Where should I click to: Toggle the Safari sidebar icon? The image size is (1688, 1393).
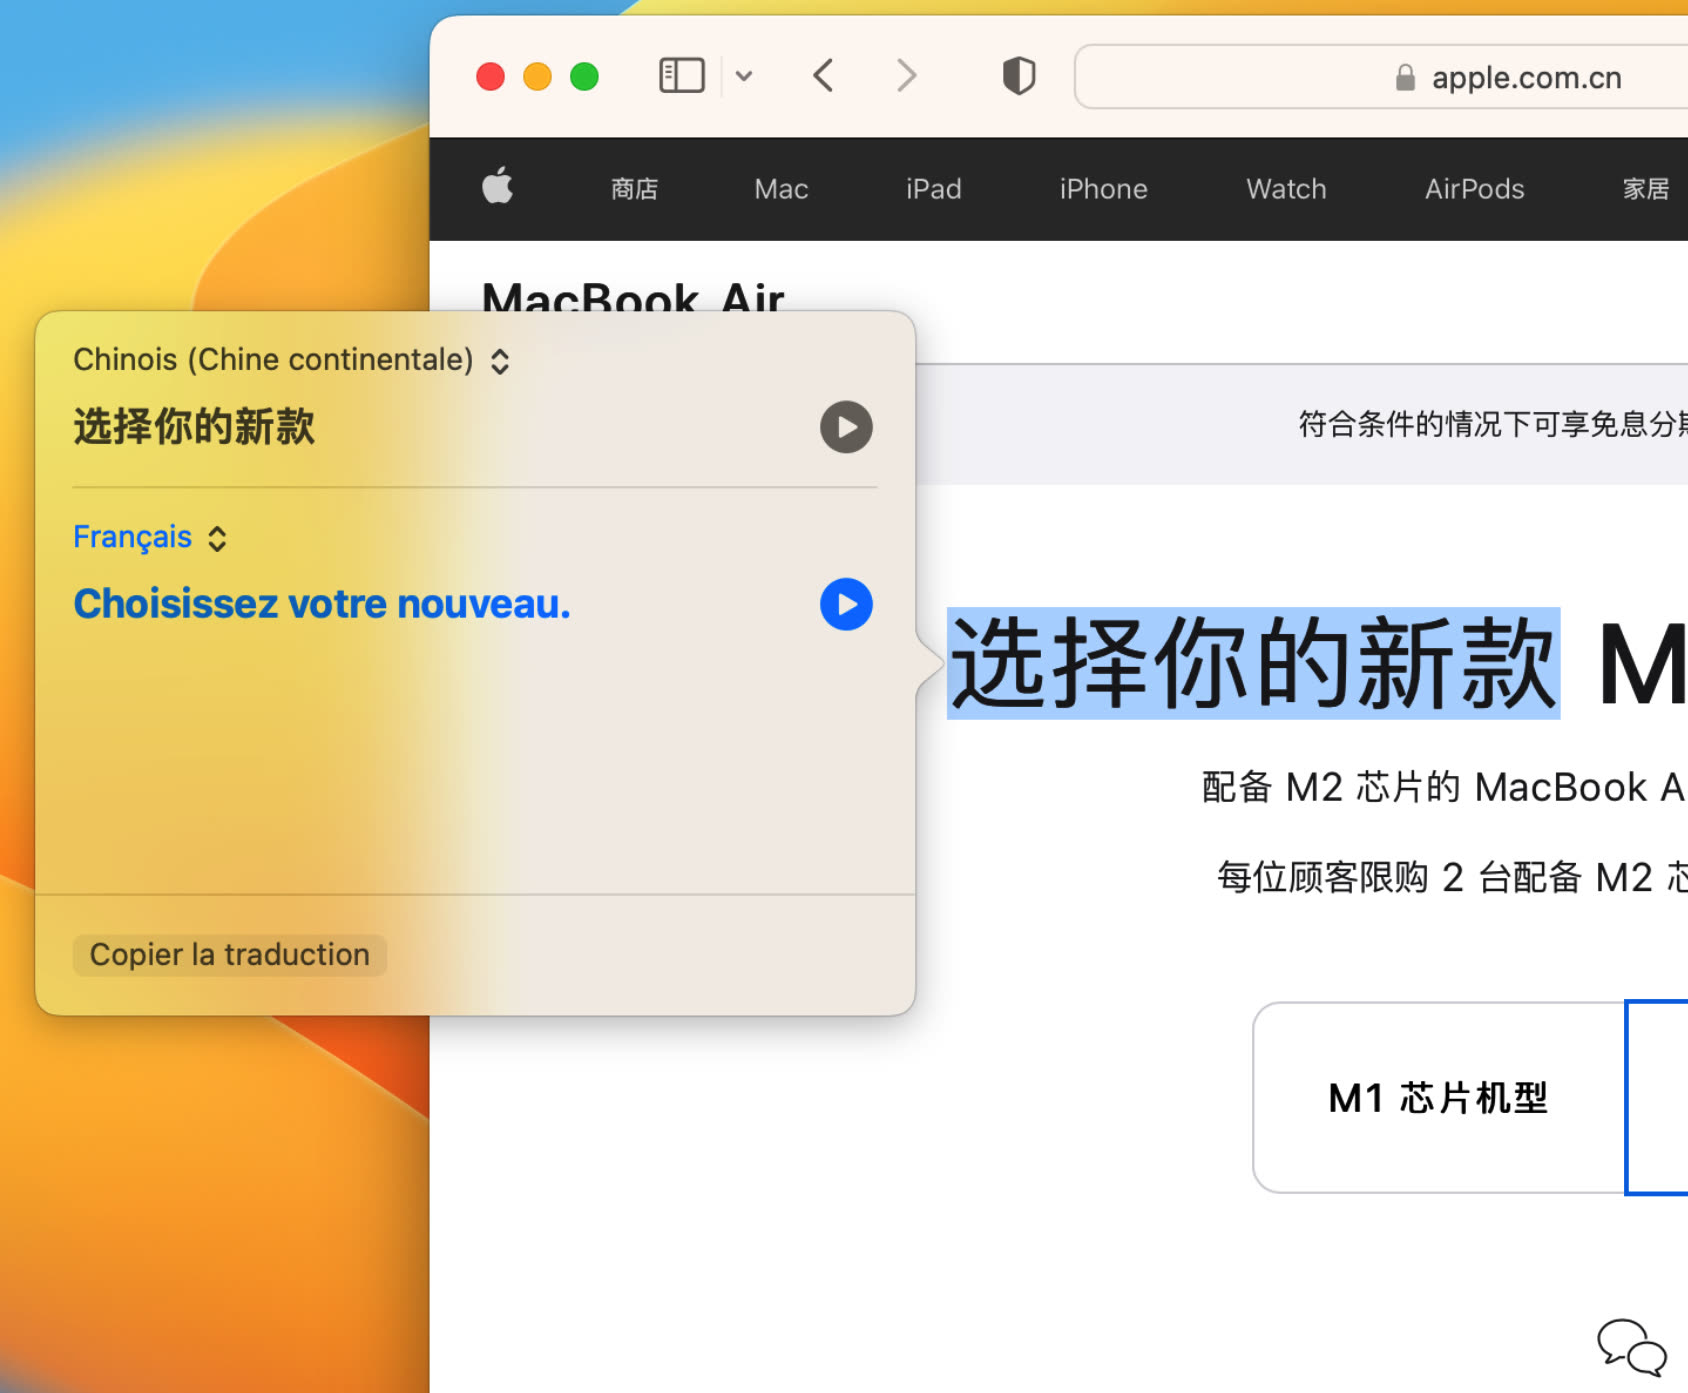682,76
